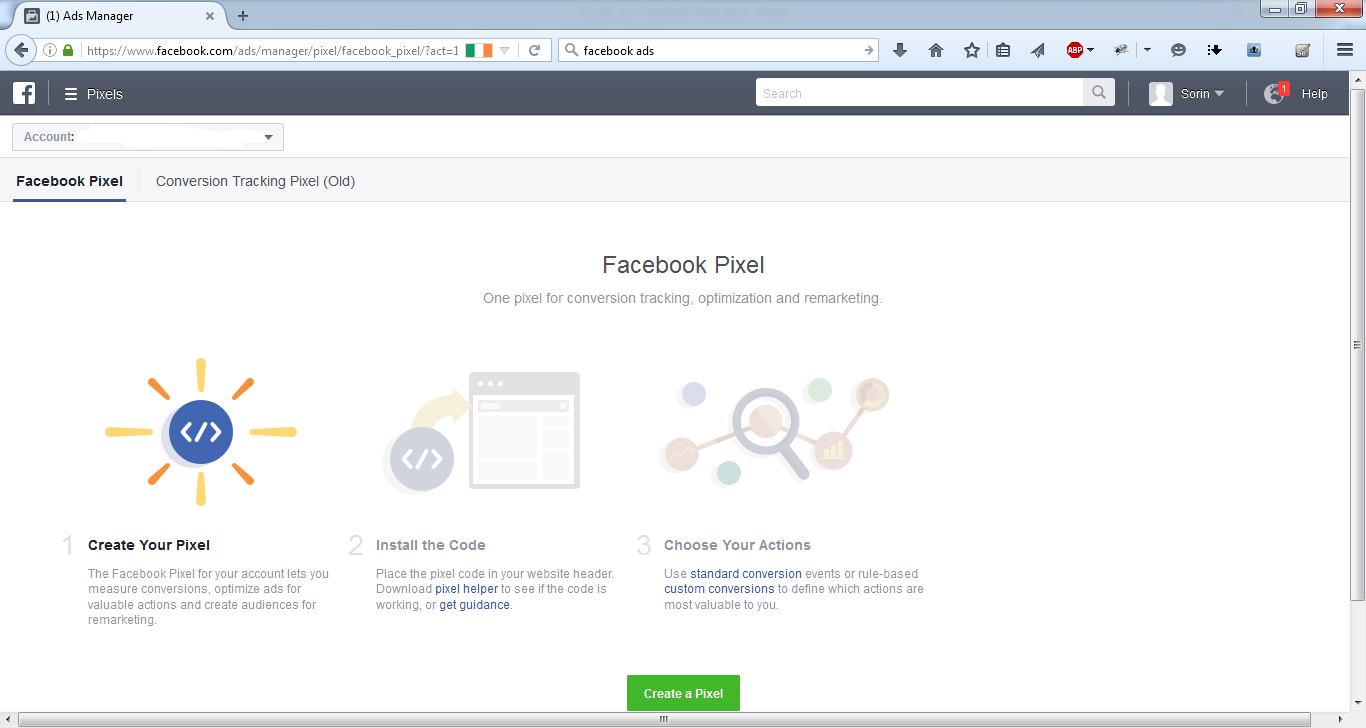
Task: Switch to the Facebook Pixel tab
Action: coord(70,181)
